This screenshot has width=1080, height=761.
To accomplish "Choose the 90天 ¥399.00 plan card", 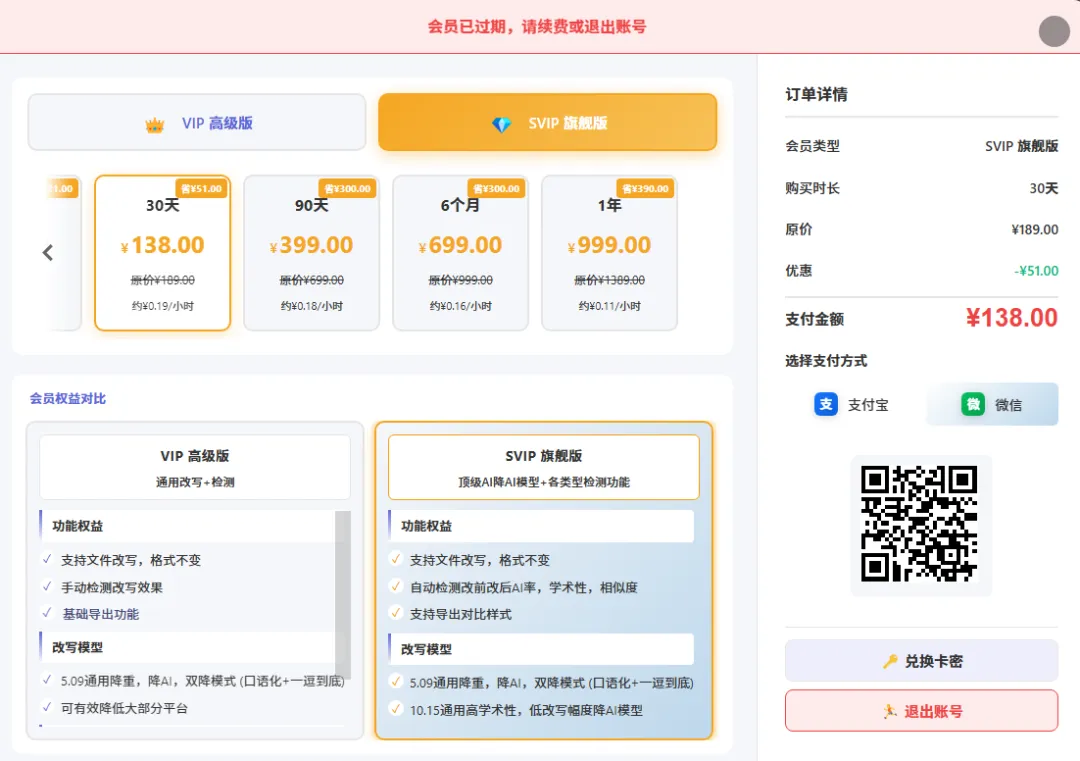I will (311, 253).
